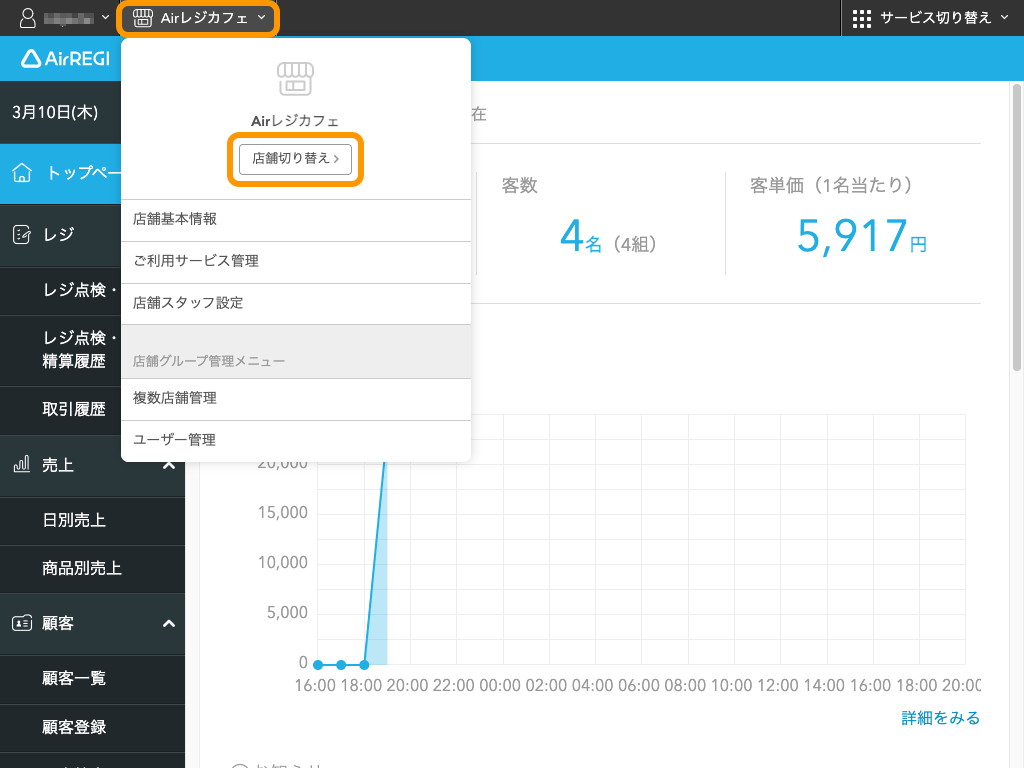This screenshot has width=1024, height=768.
Task: Collapse the 売上 sidebar section
Action: click(x=168, y=466)
